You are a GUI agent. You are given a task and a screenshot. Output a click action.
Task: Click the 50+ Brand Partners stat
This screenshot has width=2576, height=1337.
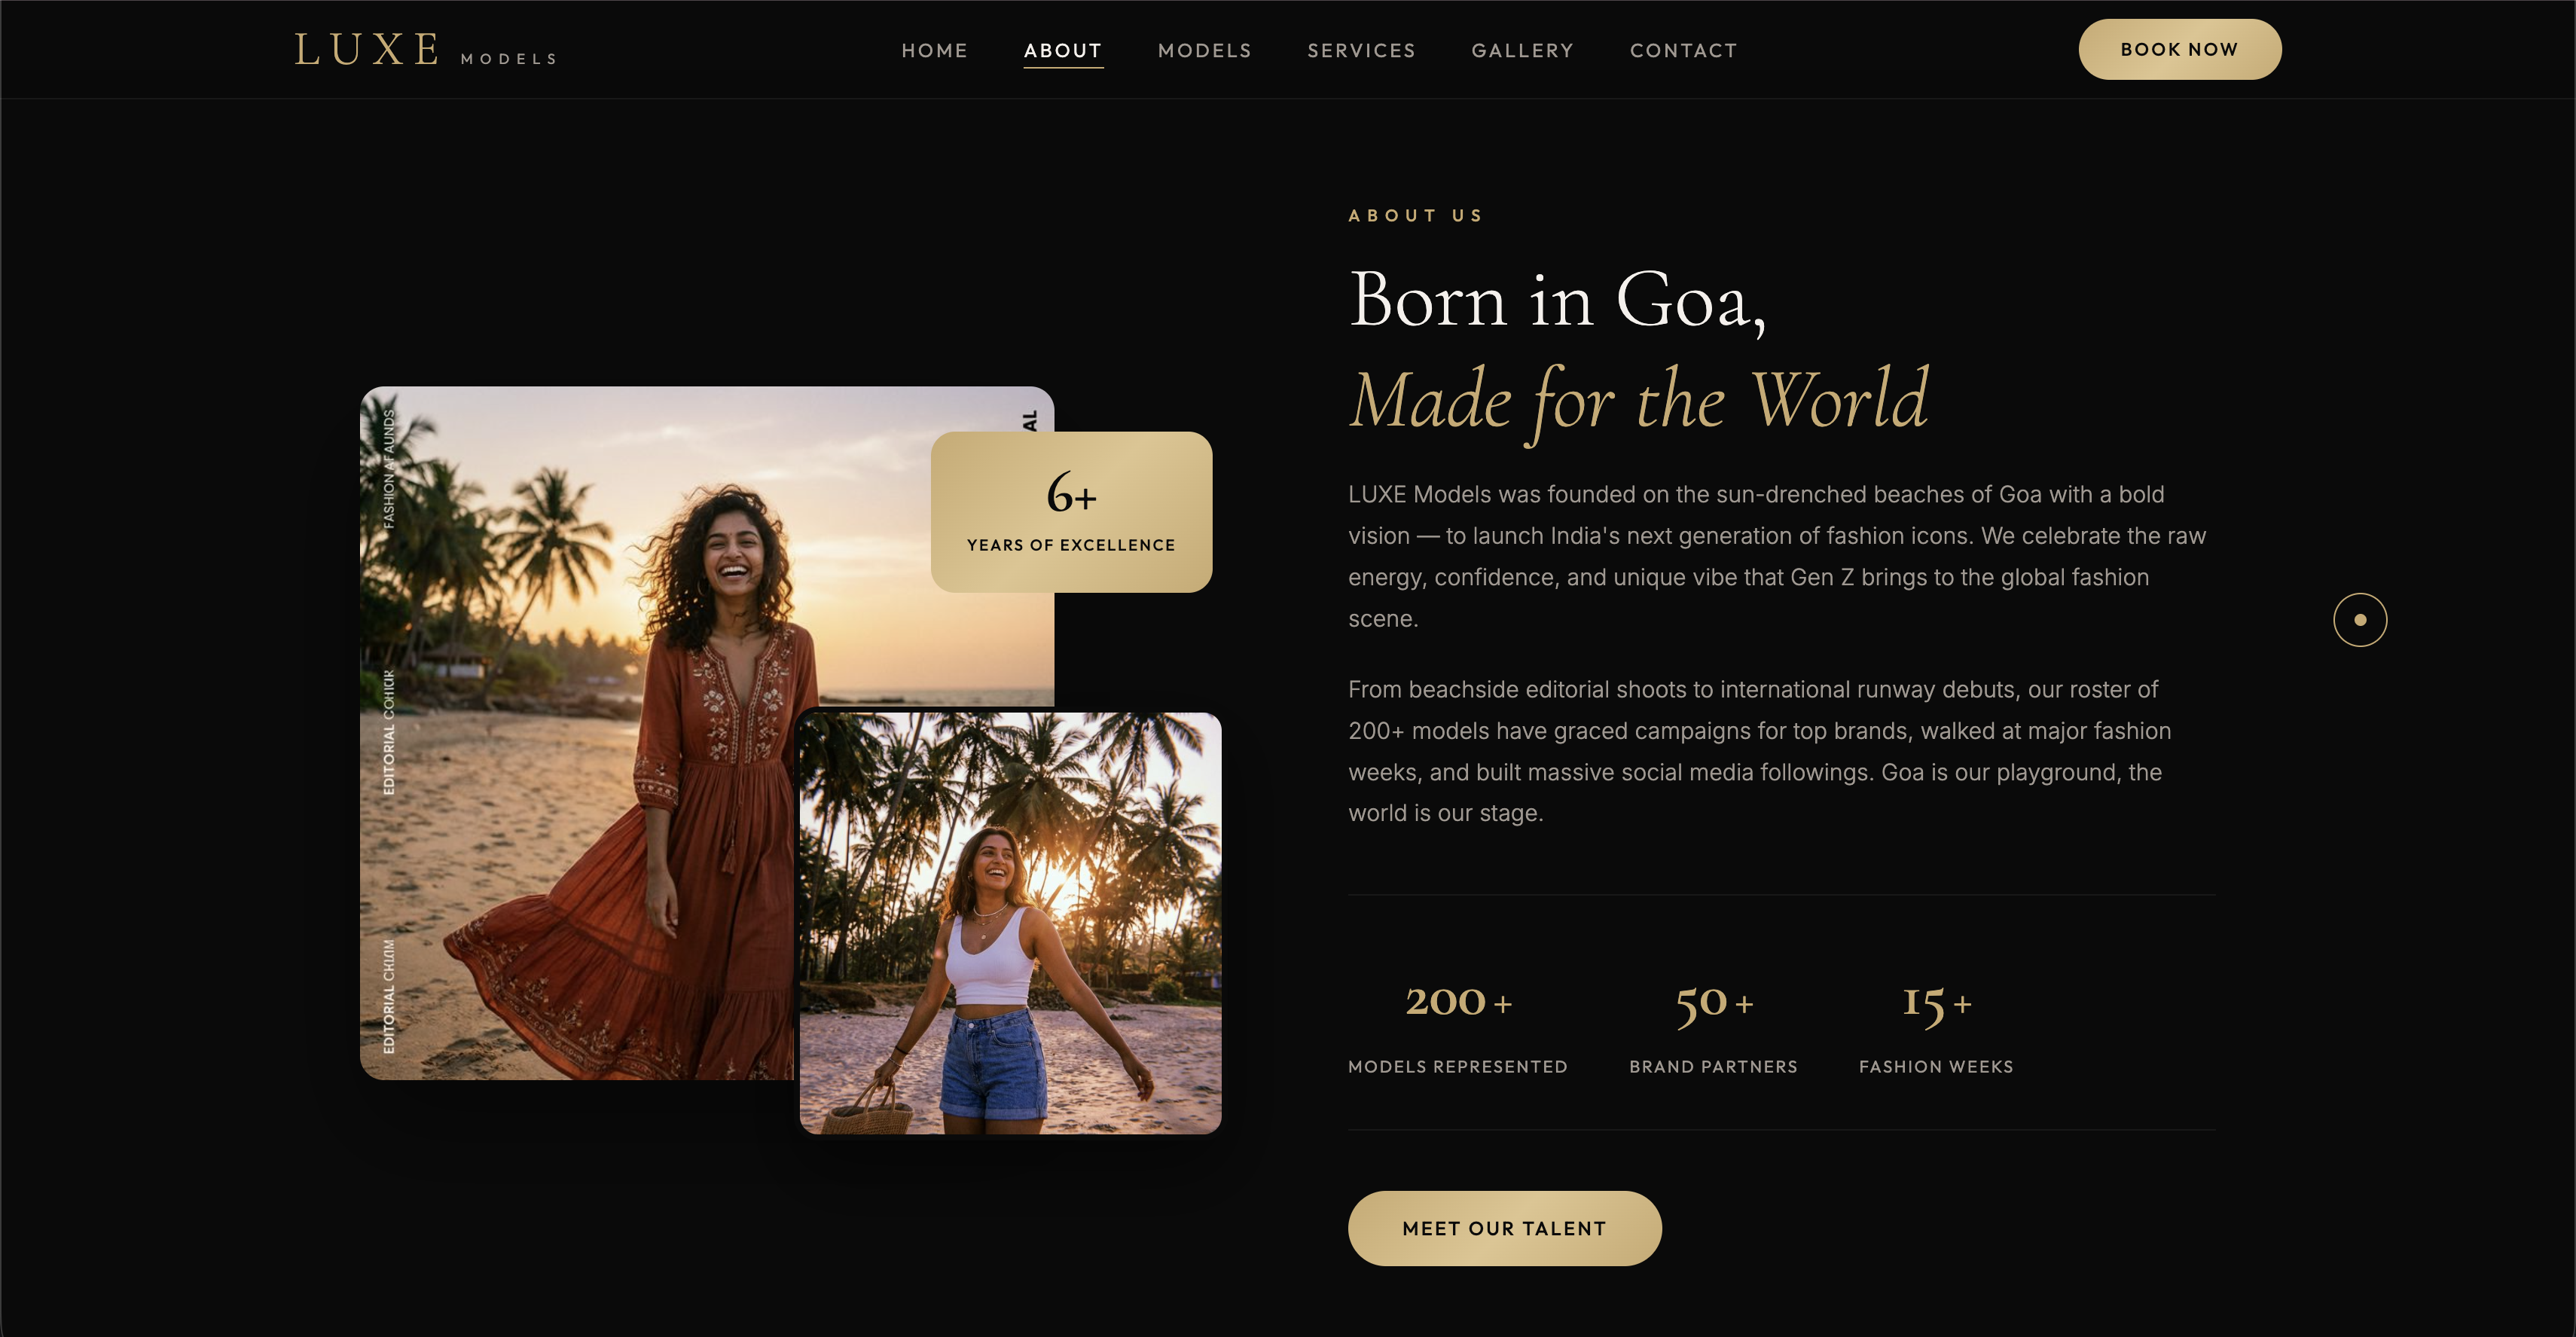point(1714,1026)
